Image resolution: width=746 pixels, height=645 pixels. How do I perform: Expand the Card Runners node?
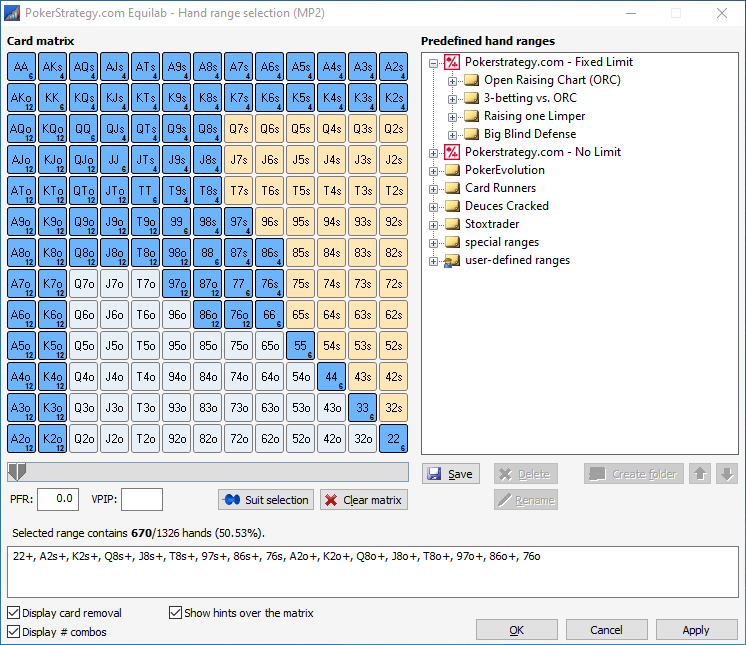(x=433, y=189)
